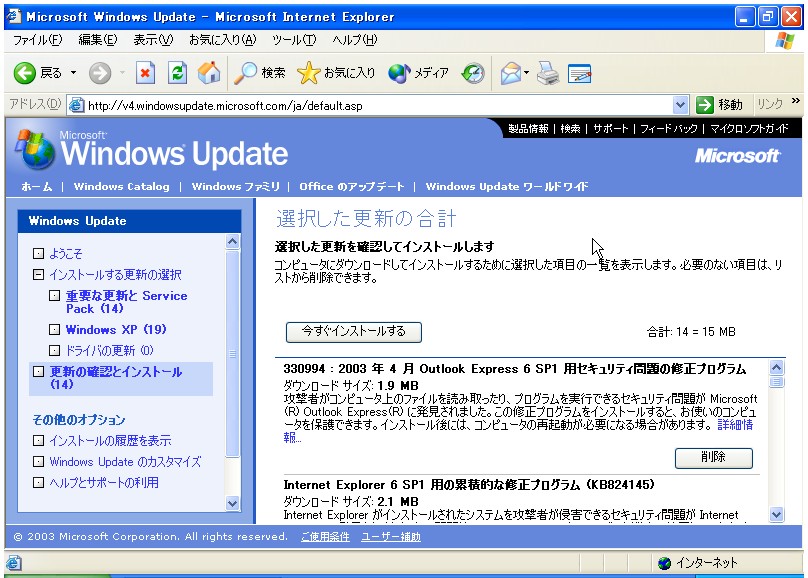This screenshot has height=578, width=808.
Task: Click the box beside 更新の確認とインストール
Action: 38,371
